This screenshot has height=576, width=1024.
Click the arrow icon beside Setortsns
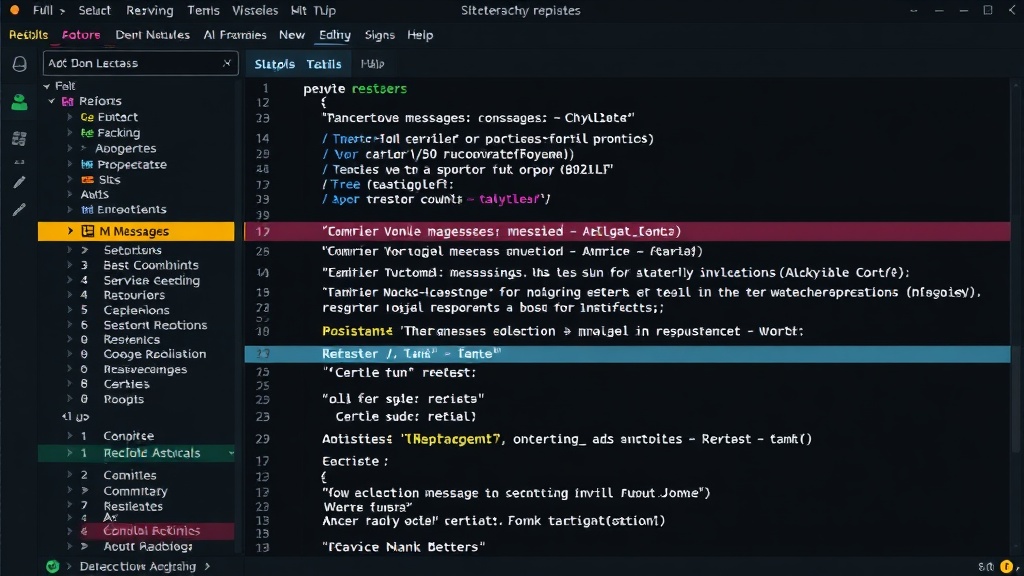point(84,250)
